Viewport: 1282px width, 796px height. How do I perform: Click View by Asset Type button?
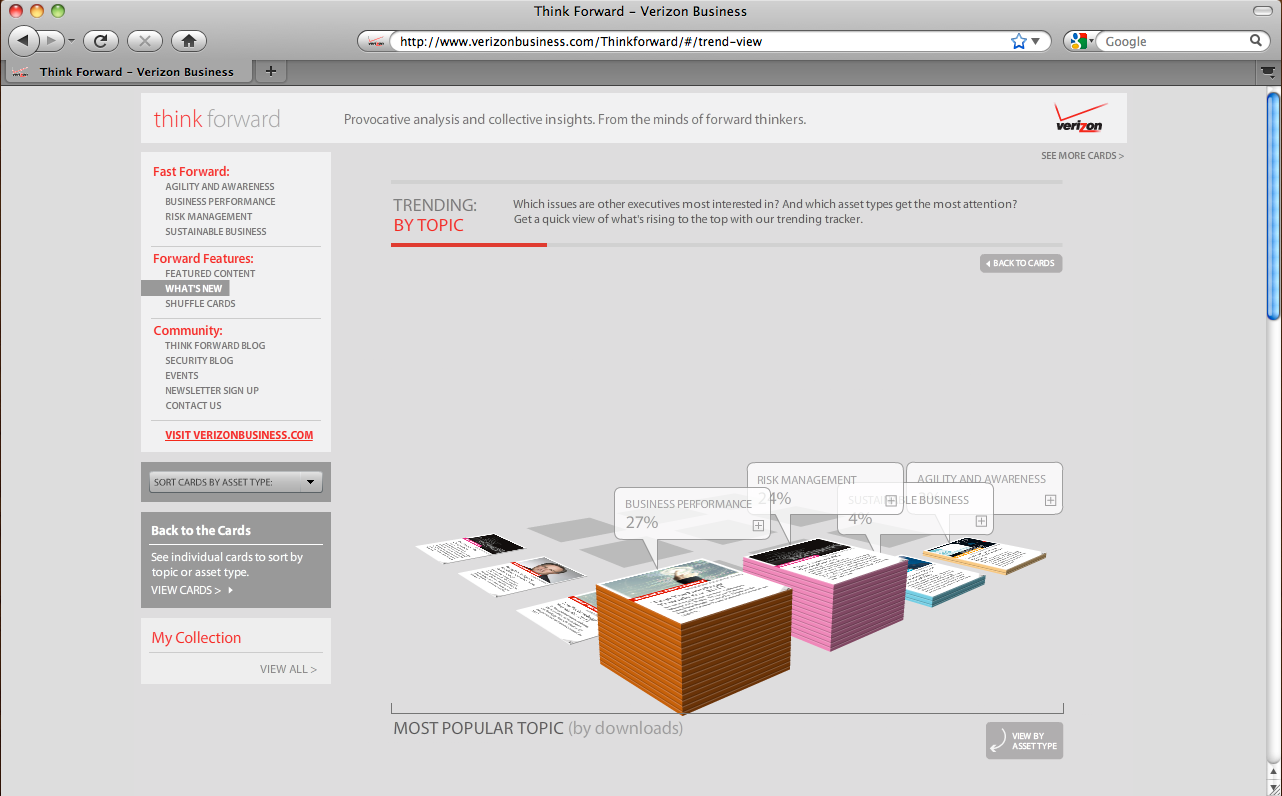[x=1024, y=741]
